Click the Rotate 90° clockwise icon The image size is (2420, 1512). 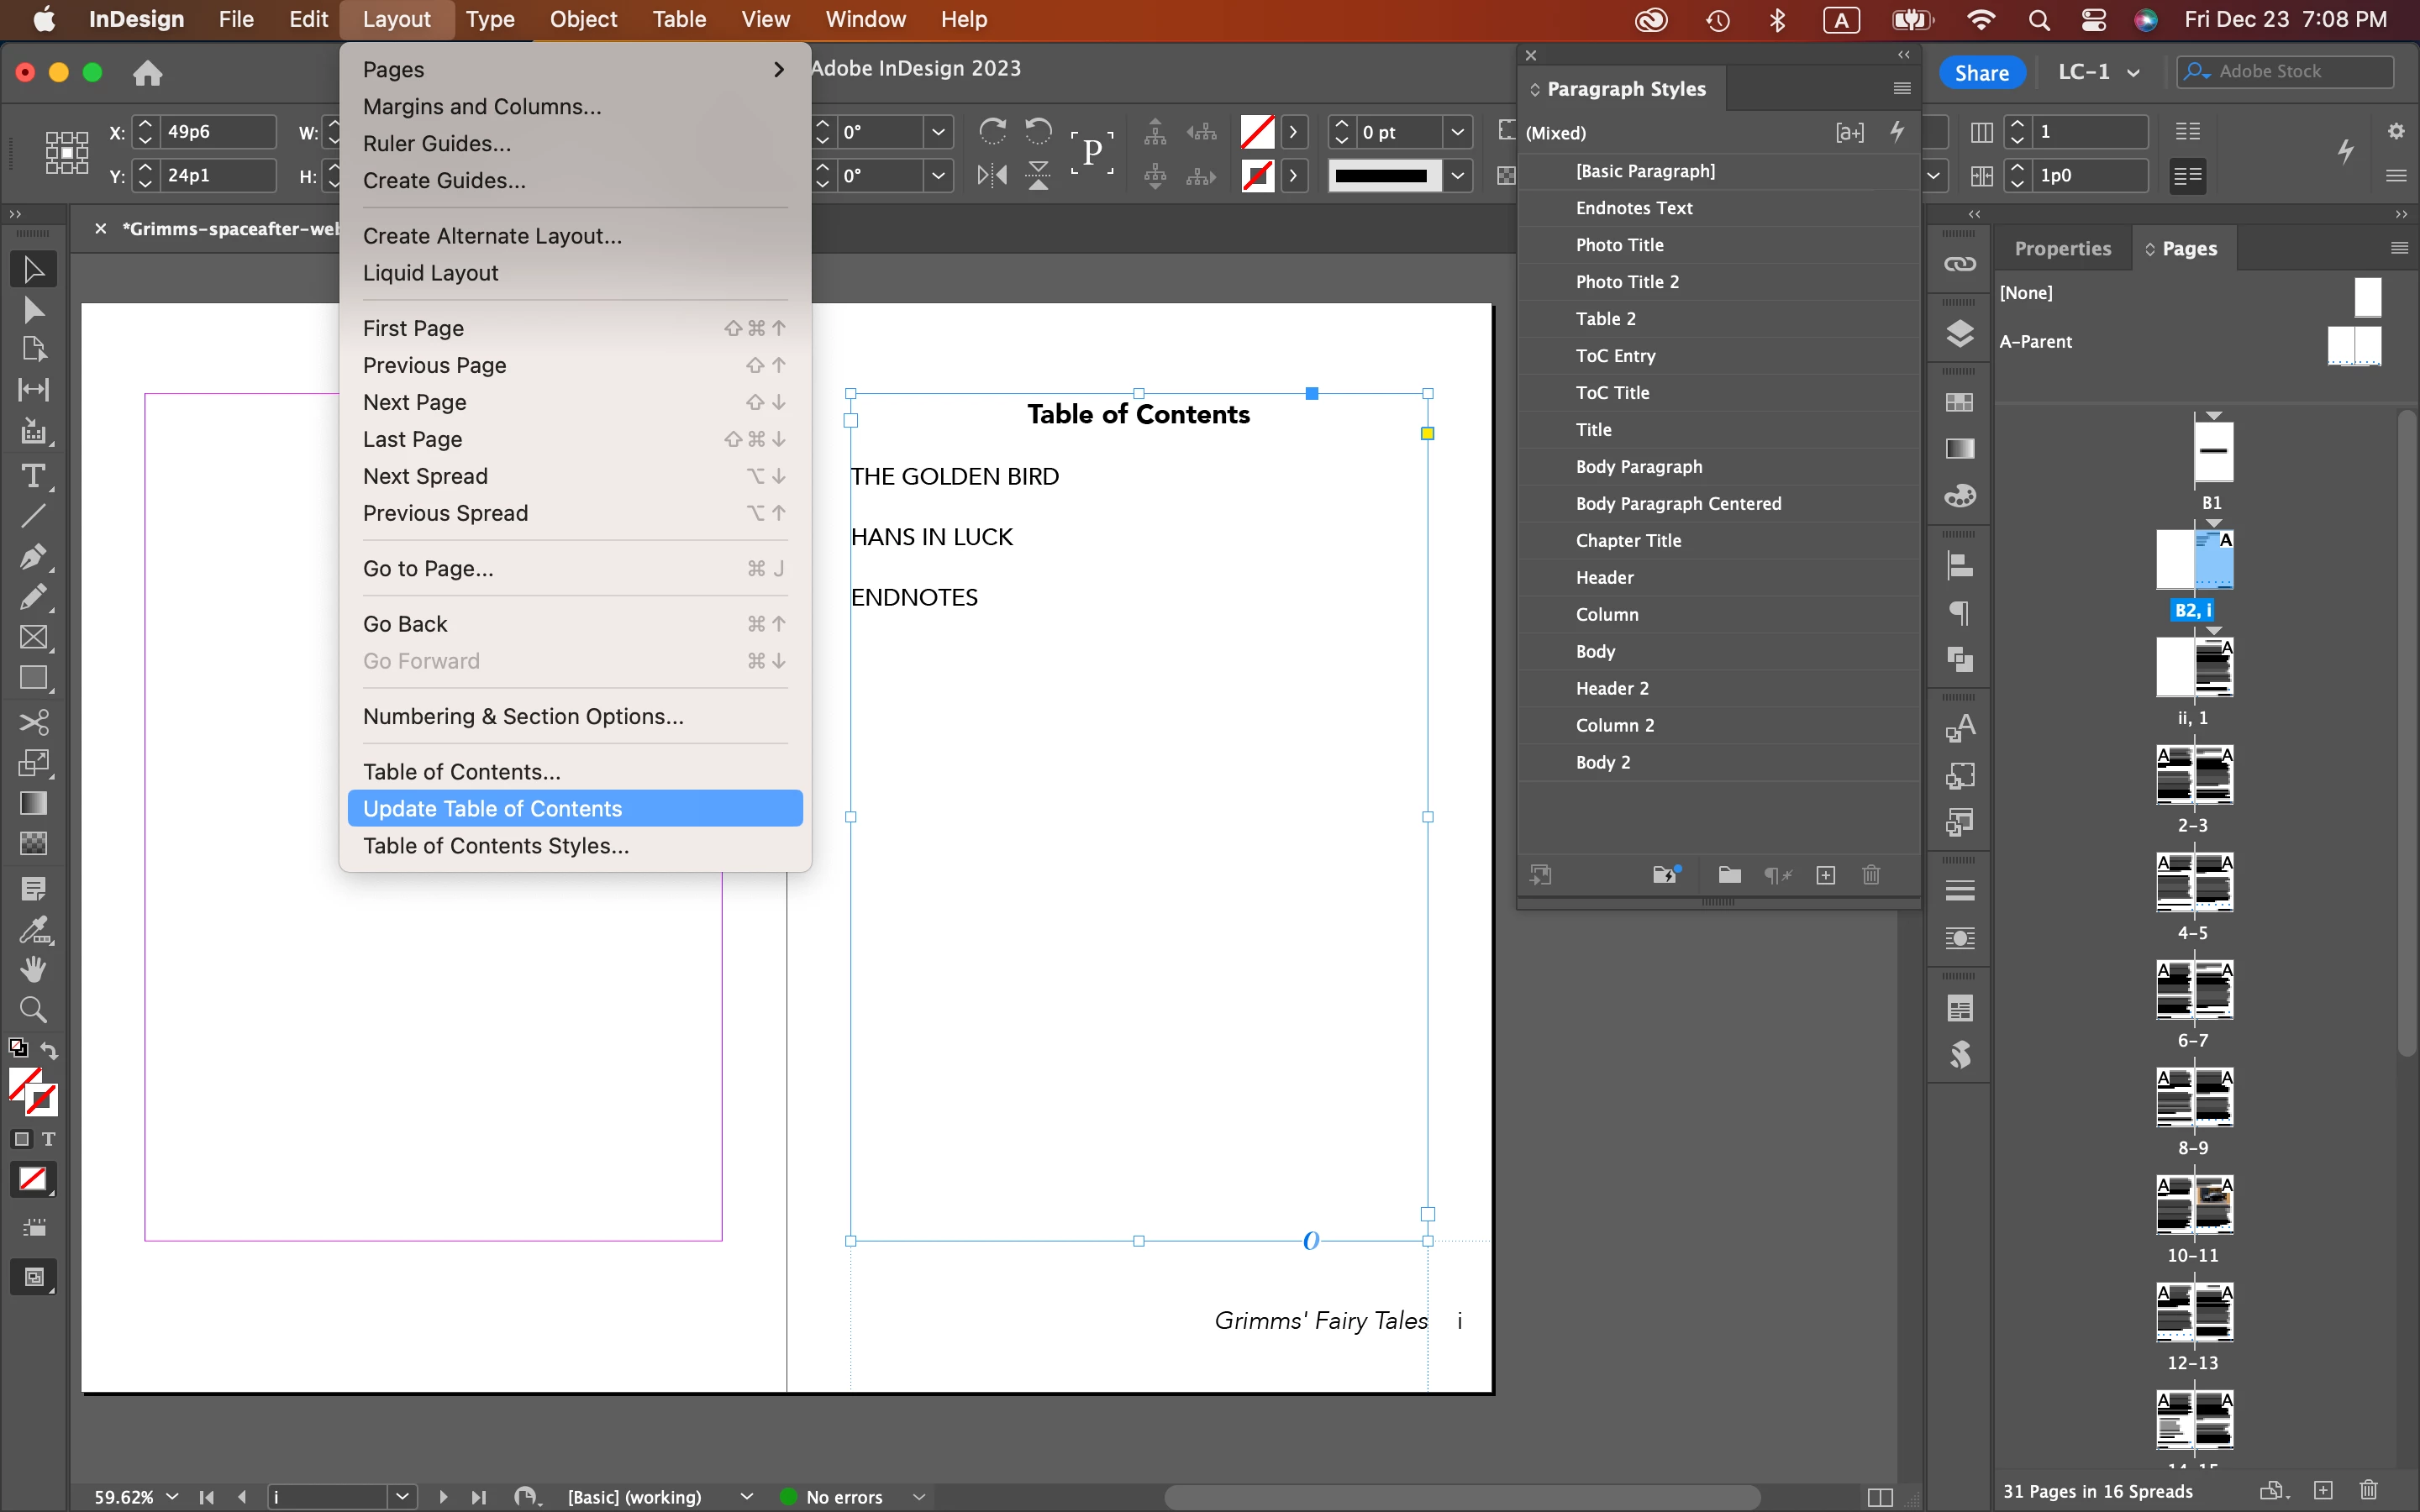(992, 131)
